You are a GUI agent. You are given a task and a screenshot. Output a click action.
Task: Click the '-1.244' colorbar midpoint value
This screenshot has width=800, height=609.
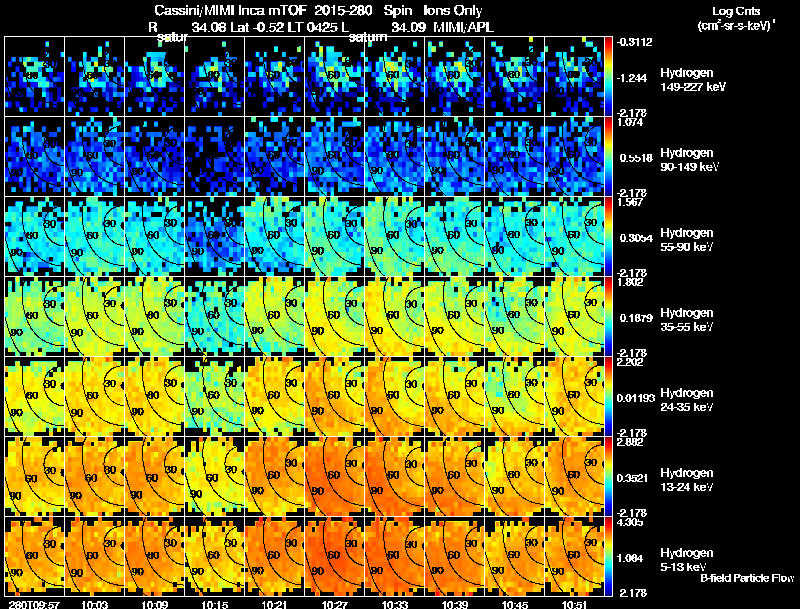click(632, 78)
